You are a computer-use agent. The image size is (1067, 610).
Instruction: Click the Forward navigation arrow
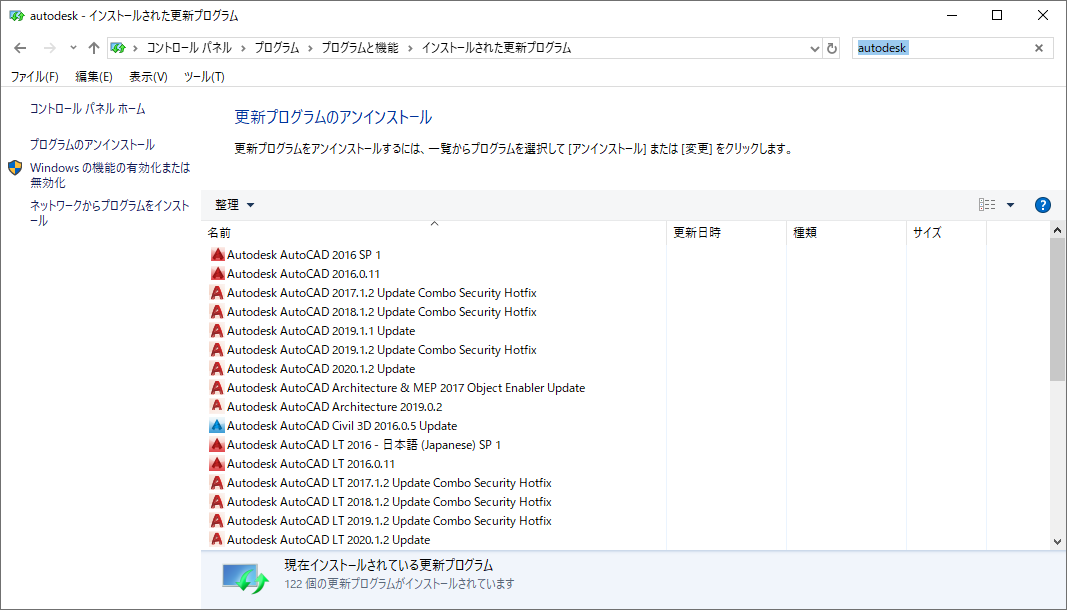coord(50,48)
